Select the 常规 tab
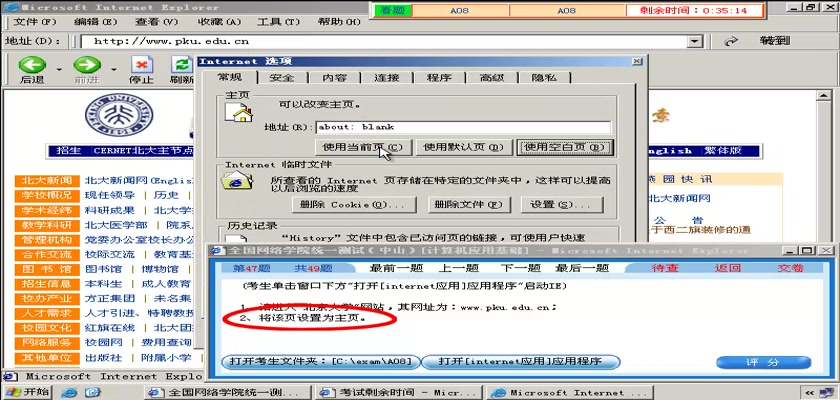This screenshot has height=400, width=840. pos(230,77)
